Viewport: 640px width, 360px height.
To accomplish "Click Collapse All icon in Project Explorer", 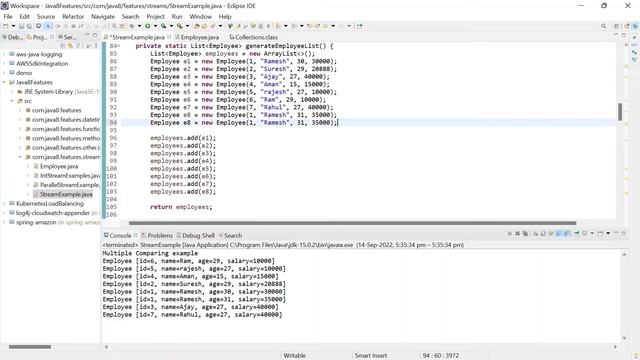I will click(x=63, y=46).
